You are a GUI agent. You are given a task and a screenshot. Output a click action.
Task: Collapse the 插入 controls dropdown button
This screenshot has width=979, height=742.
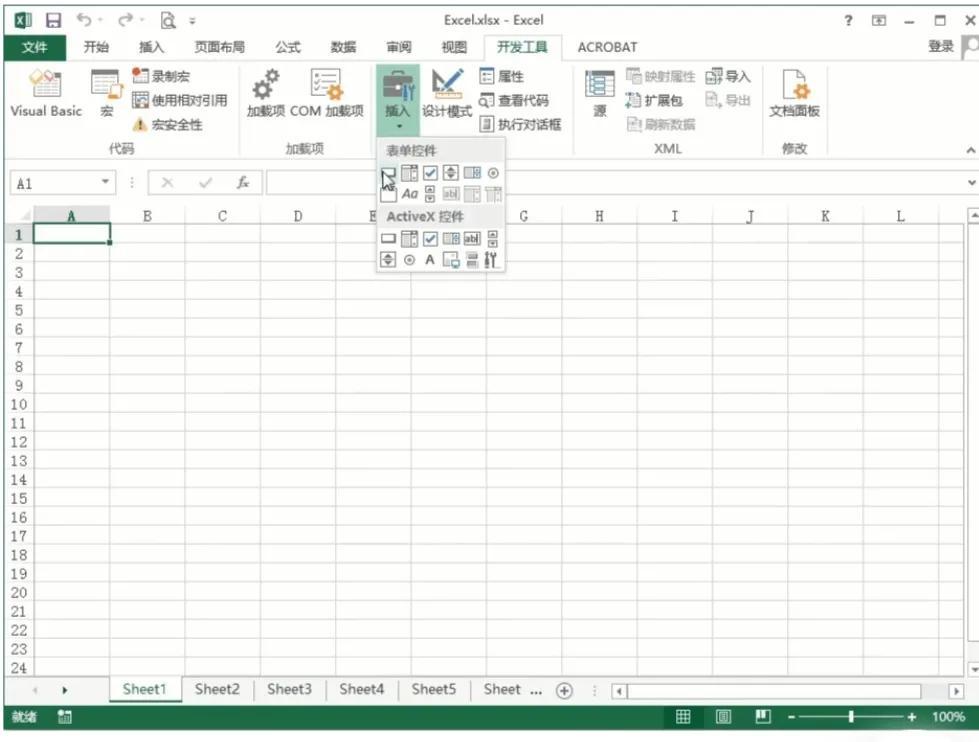(x=398, y=100)
